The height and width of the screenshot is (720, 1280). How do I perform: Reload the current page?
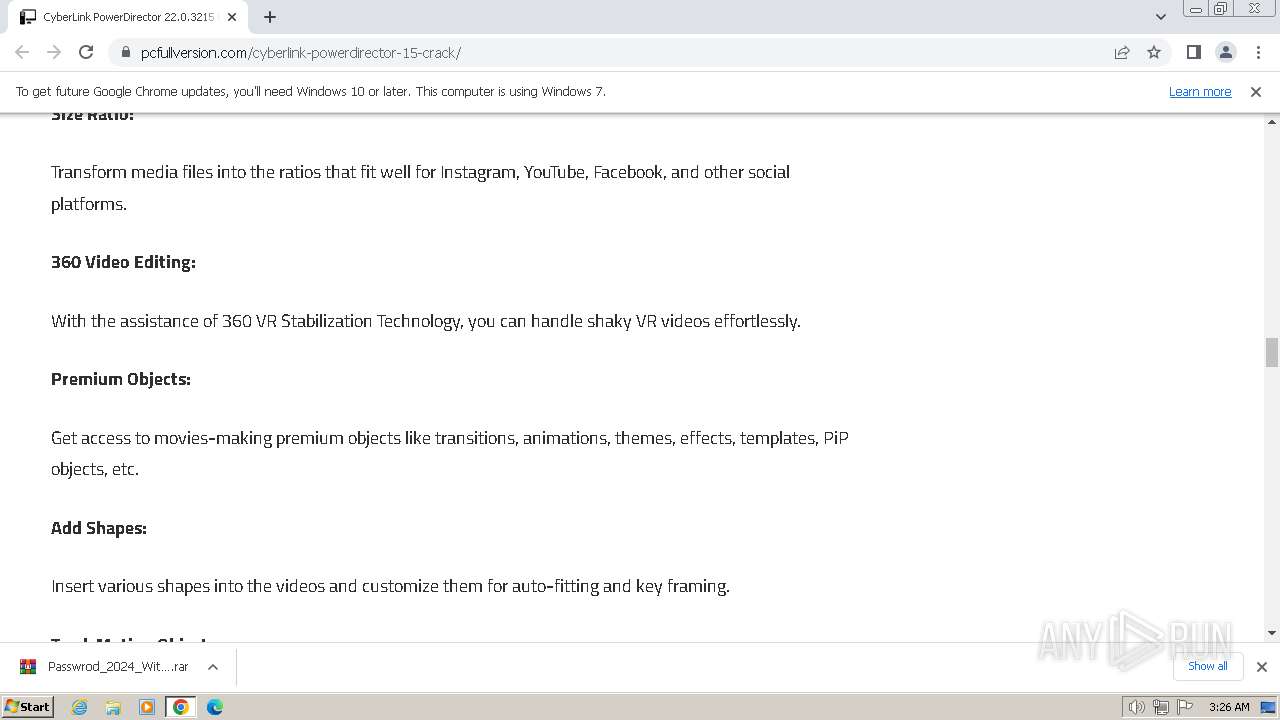click(86, 52)
